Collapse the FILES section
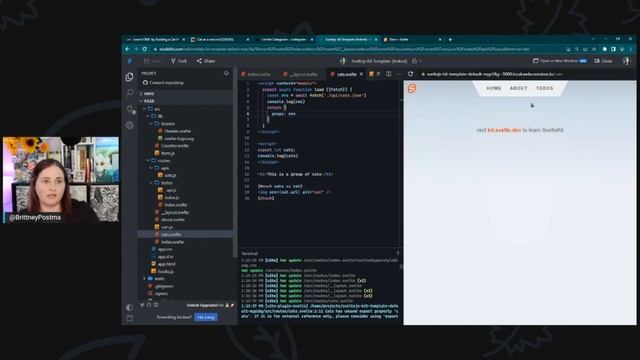 click(x=147, y=101)
